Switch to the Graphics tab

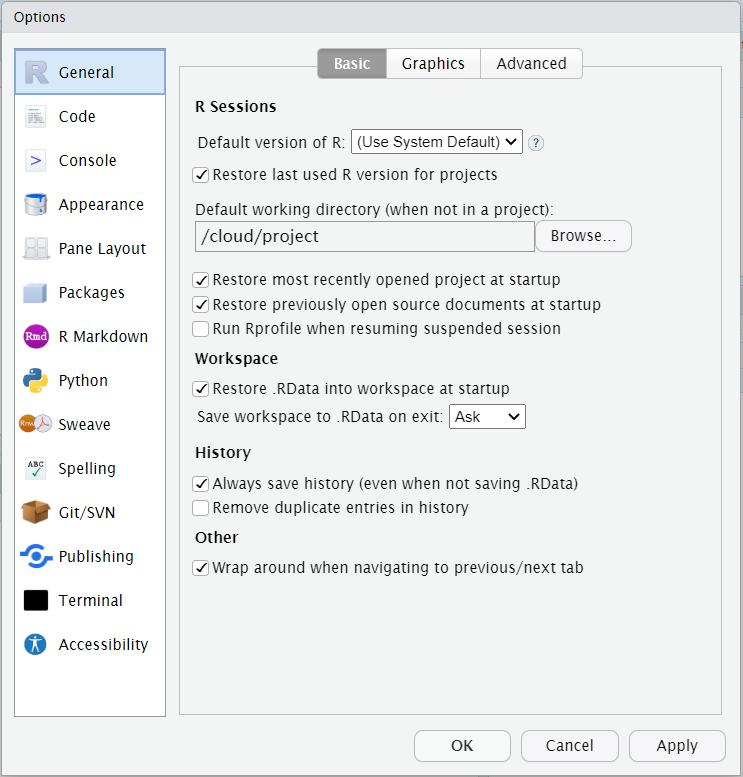click(433, 64)
